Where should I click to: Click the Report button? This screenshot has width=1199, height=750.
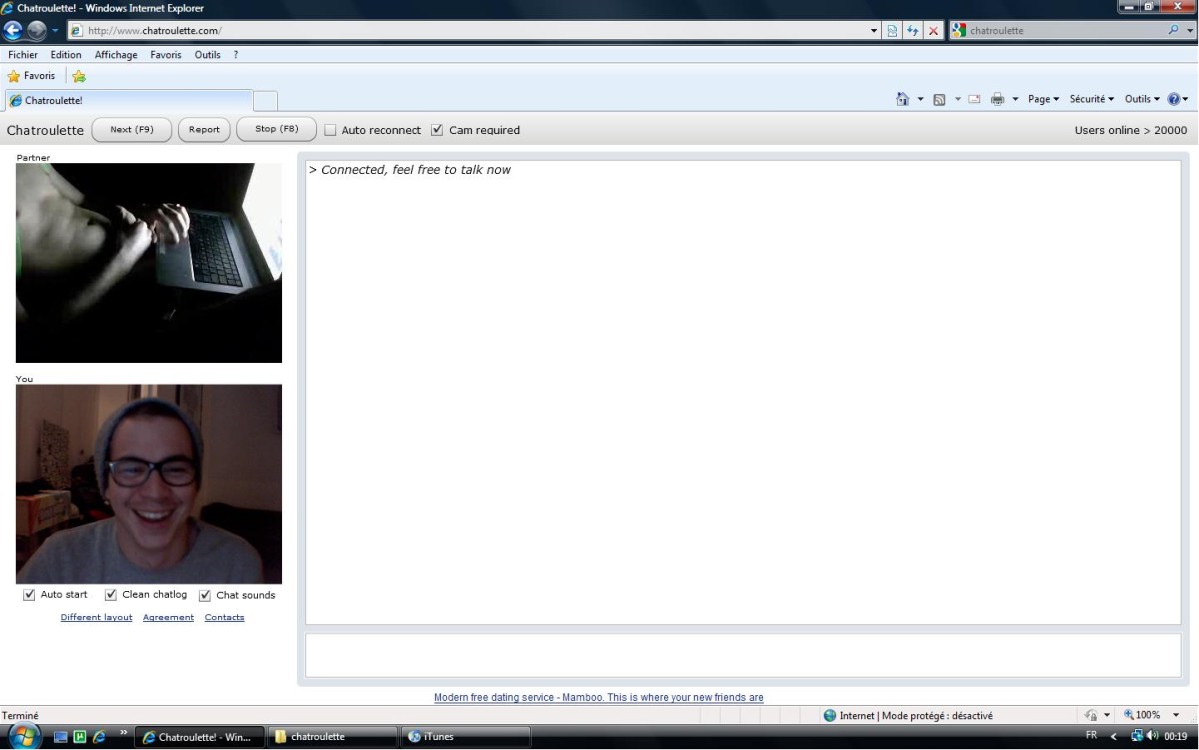[204, 130]
